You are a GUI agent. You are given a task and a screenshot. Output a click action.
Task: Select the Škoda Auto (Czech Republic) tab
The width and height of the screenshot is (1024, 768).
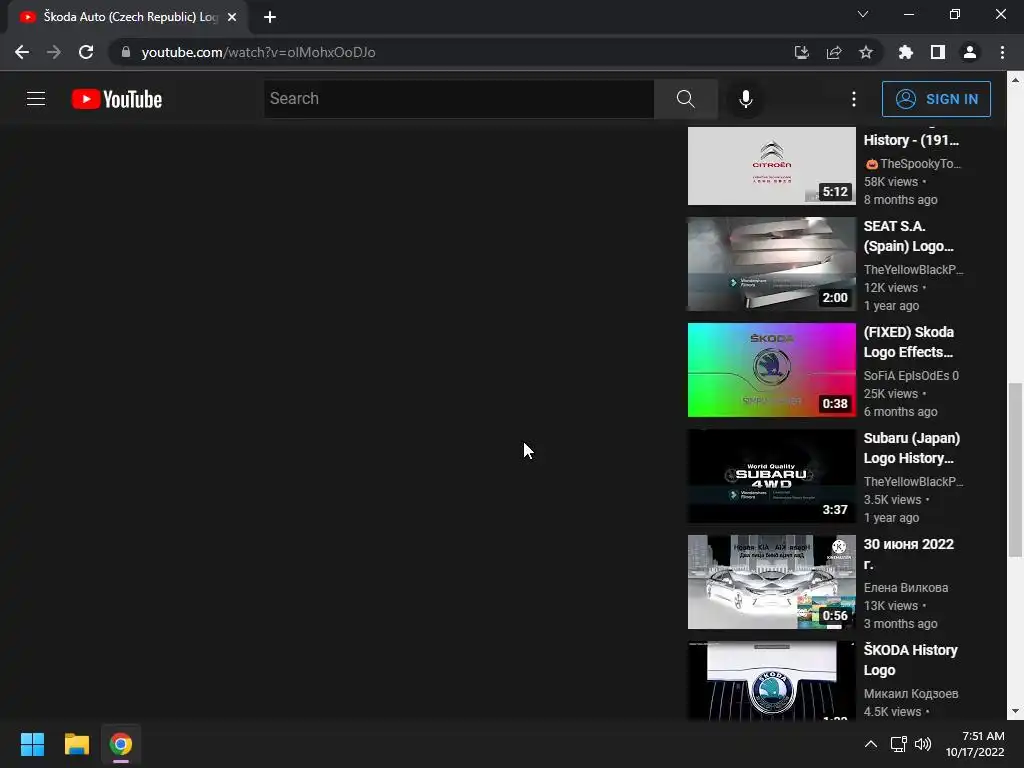click(x=127, y=17)
